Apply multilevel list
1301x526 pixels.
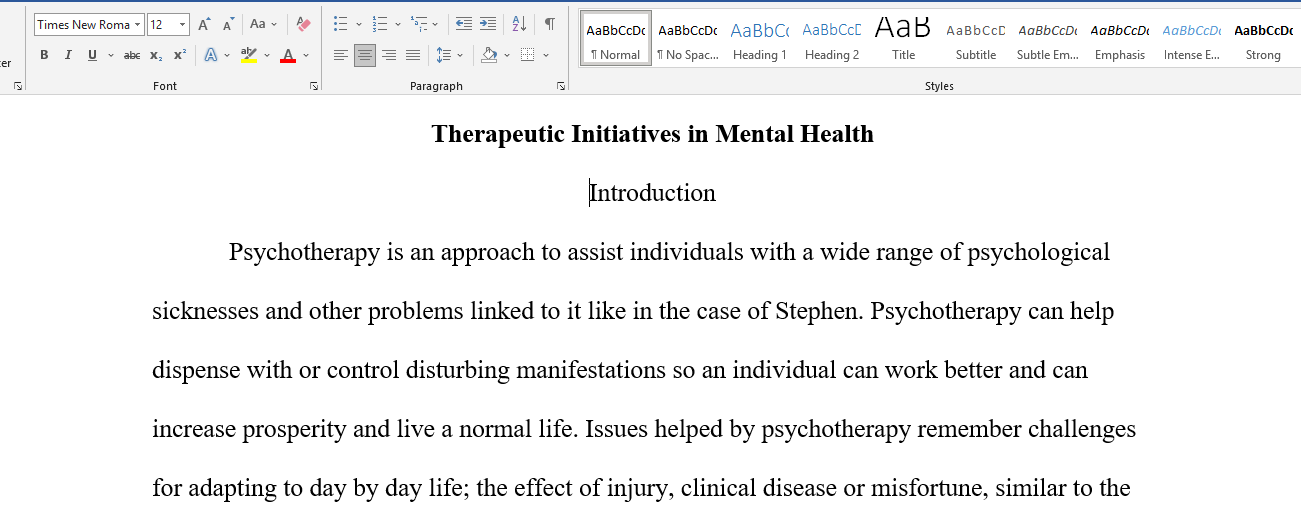419,24
